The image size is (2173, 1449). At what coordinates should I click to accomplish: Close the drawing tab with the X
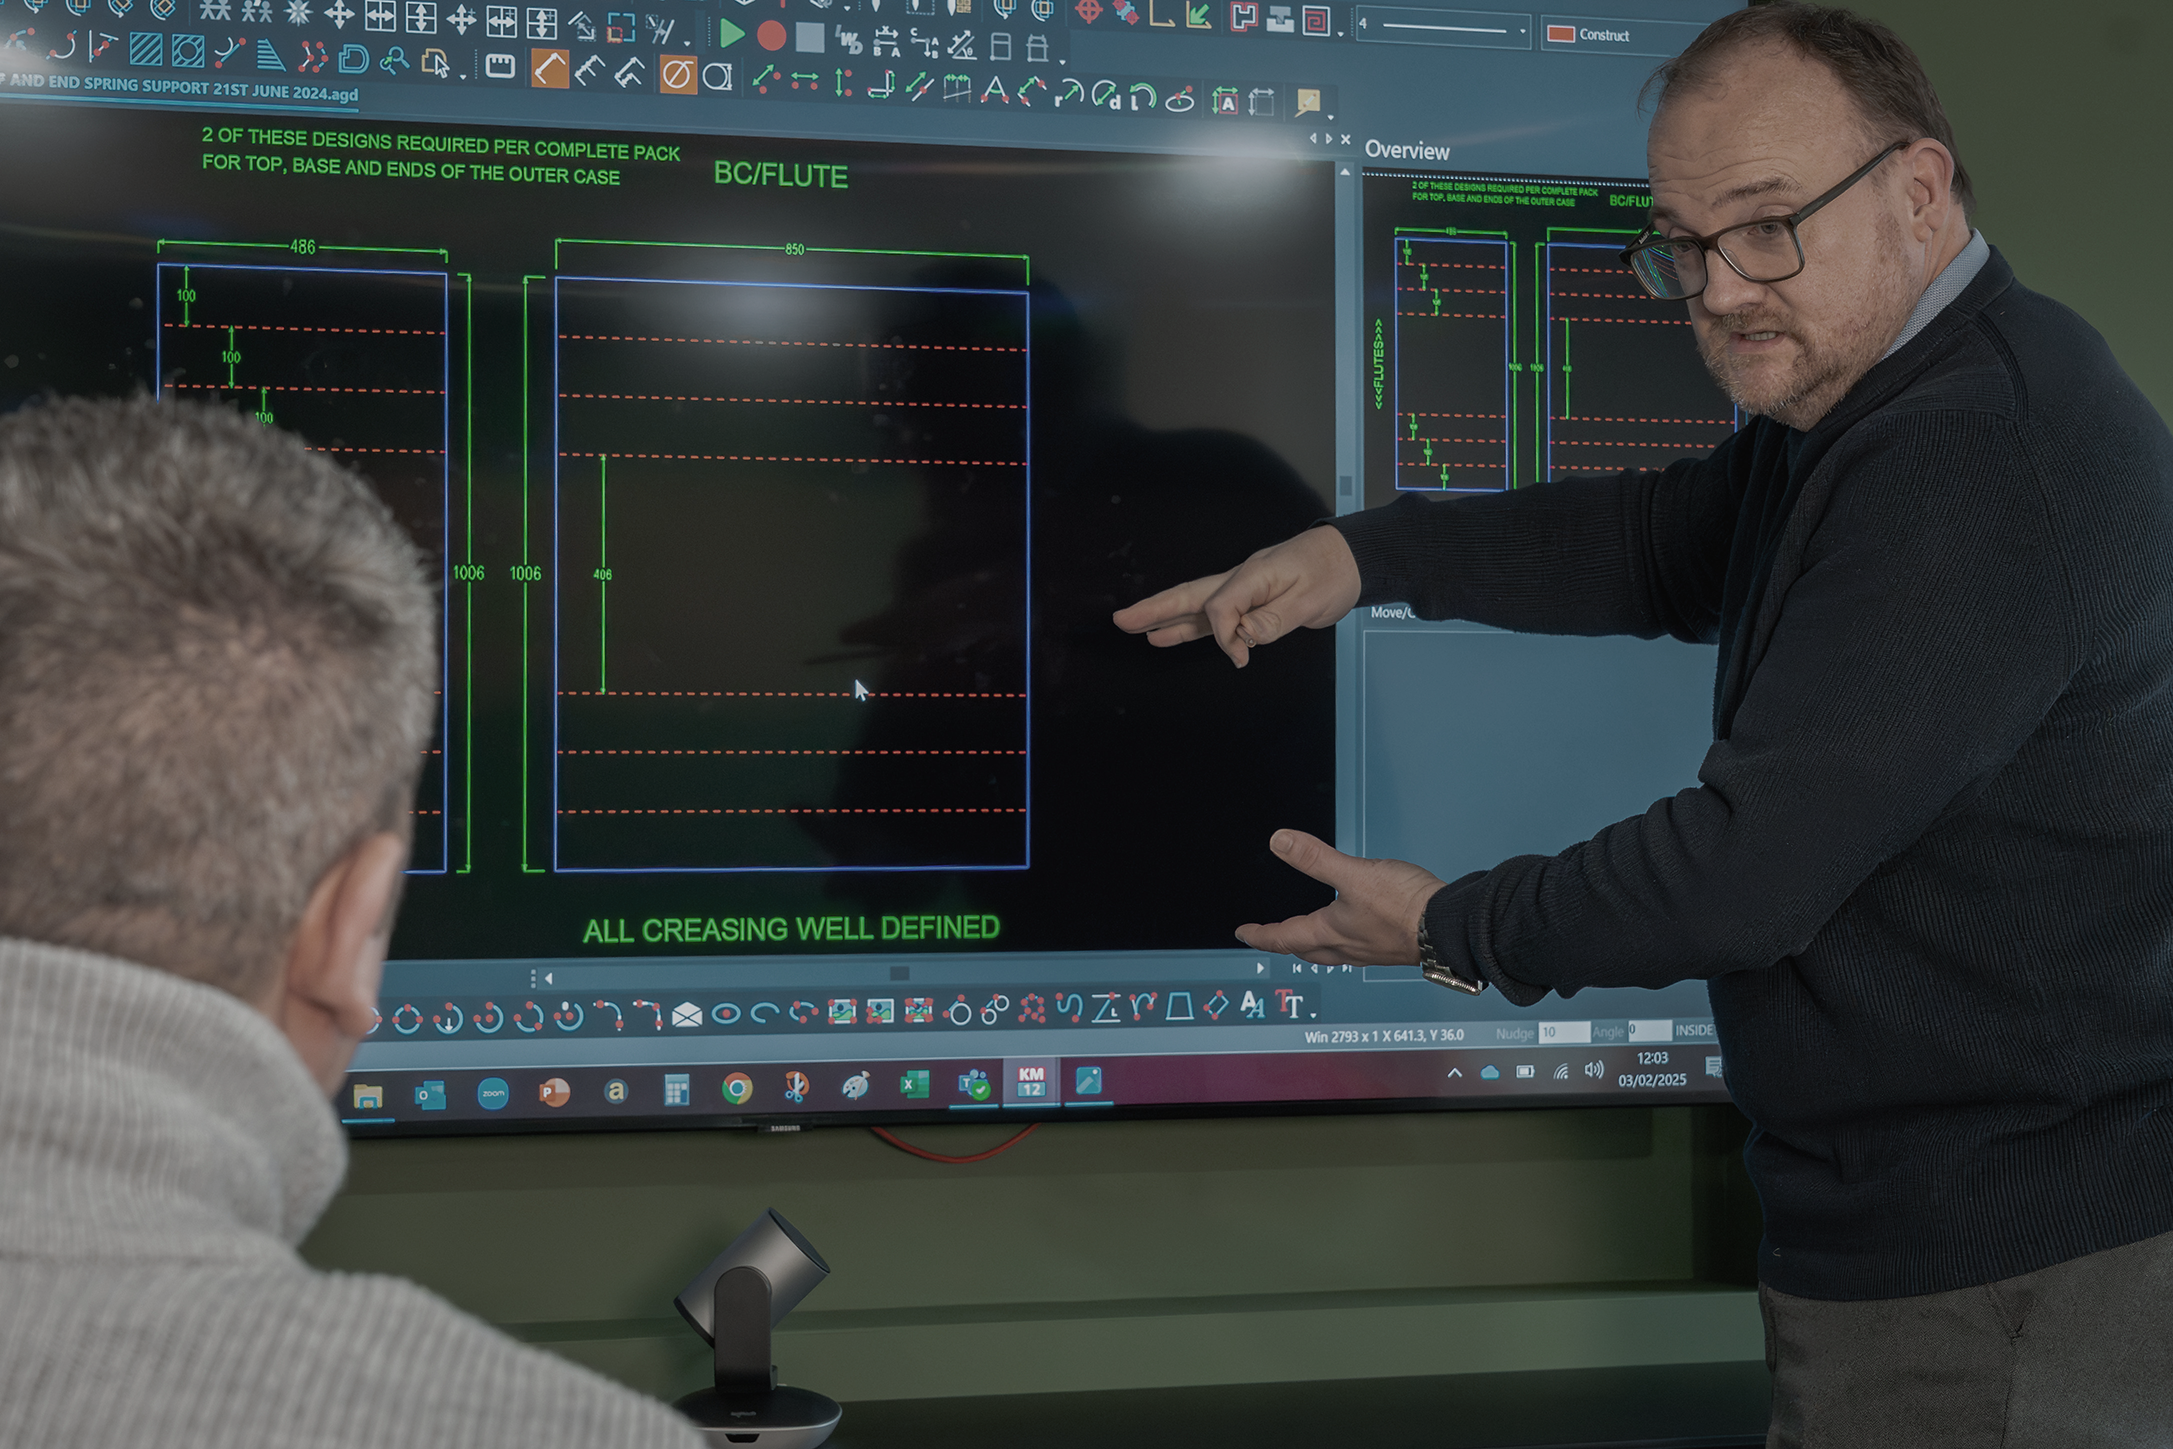(x=1345, y=139)
